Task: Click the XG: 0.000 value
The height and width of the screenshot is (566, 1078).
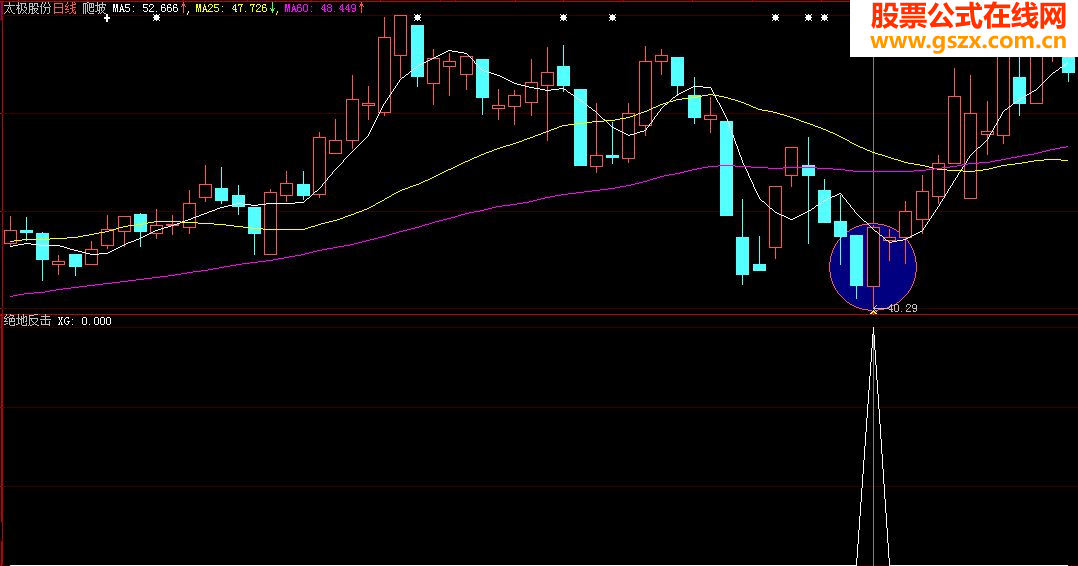Action: click(85, 321)
